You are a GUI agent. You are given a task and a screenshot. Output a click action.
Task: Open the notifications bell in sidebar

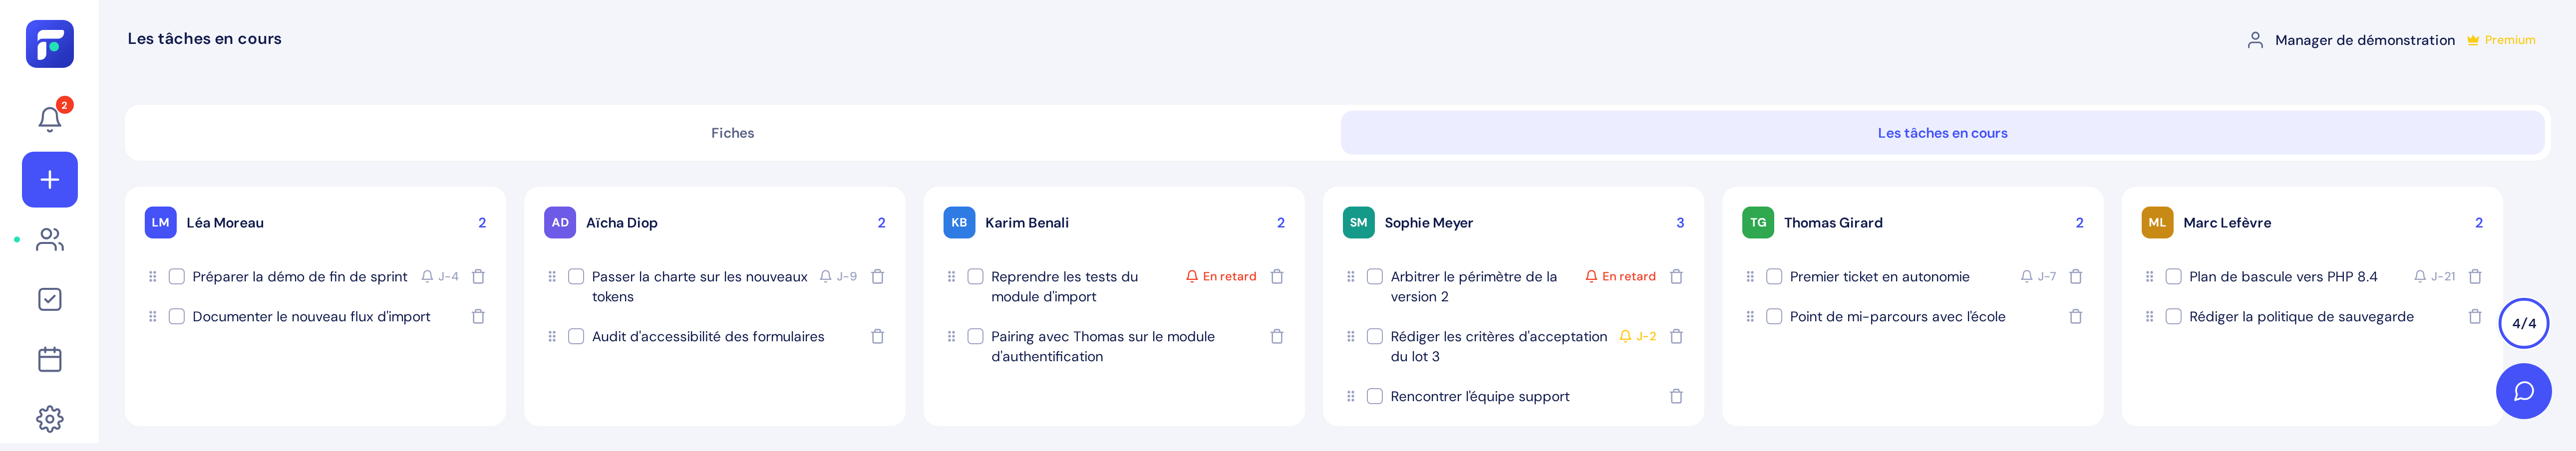50,119
